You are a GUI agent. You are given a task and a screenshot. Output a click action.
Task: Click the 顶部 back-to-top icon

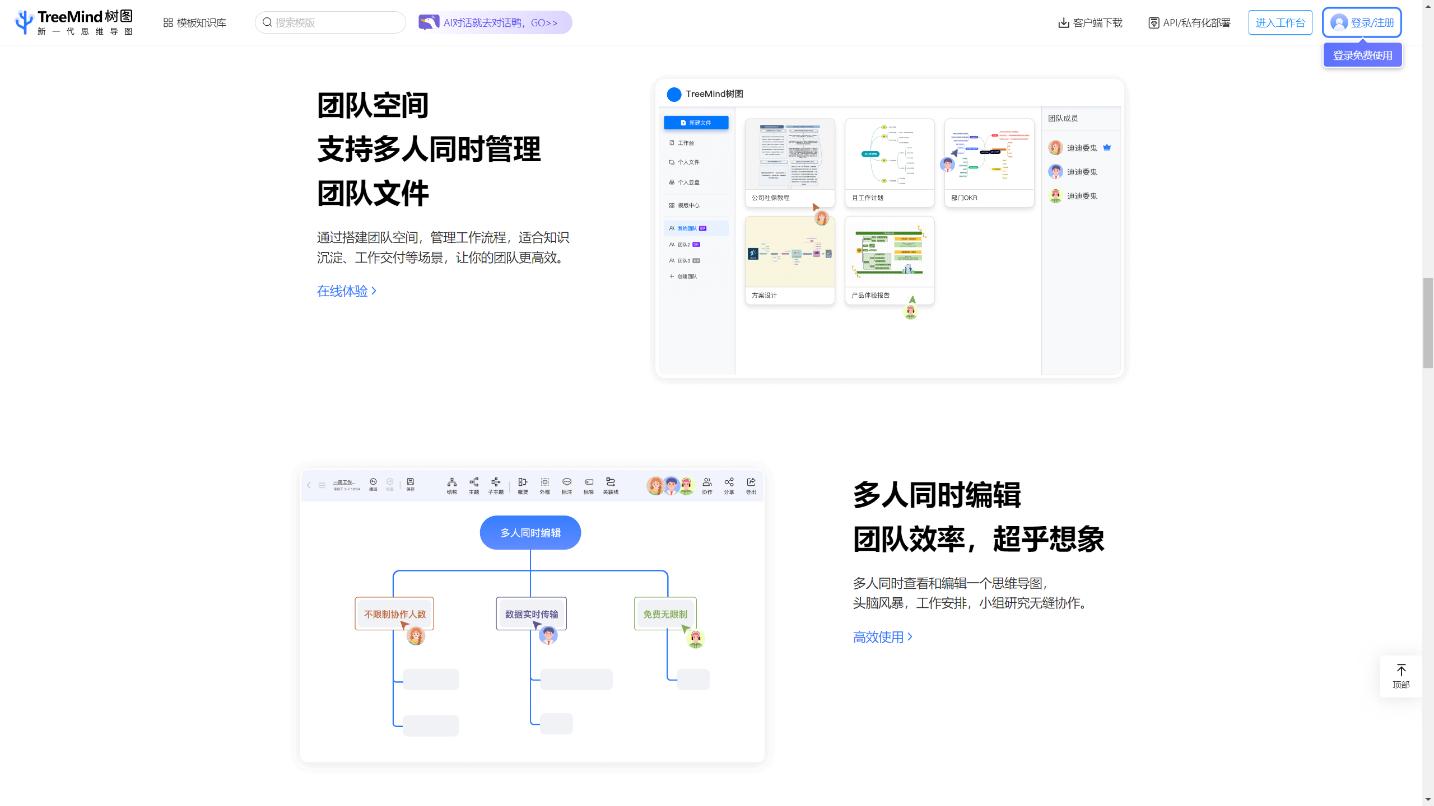(x=1401, y=676)
